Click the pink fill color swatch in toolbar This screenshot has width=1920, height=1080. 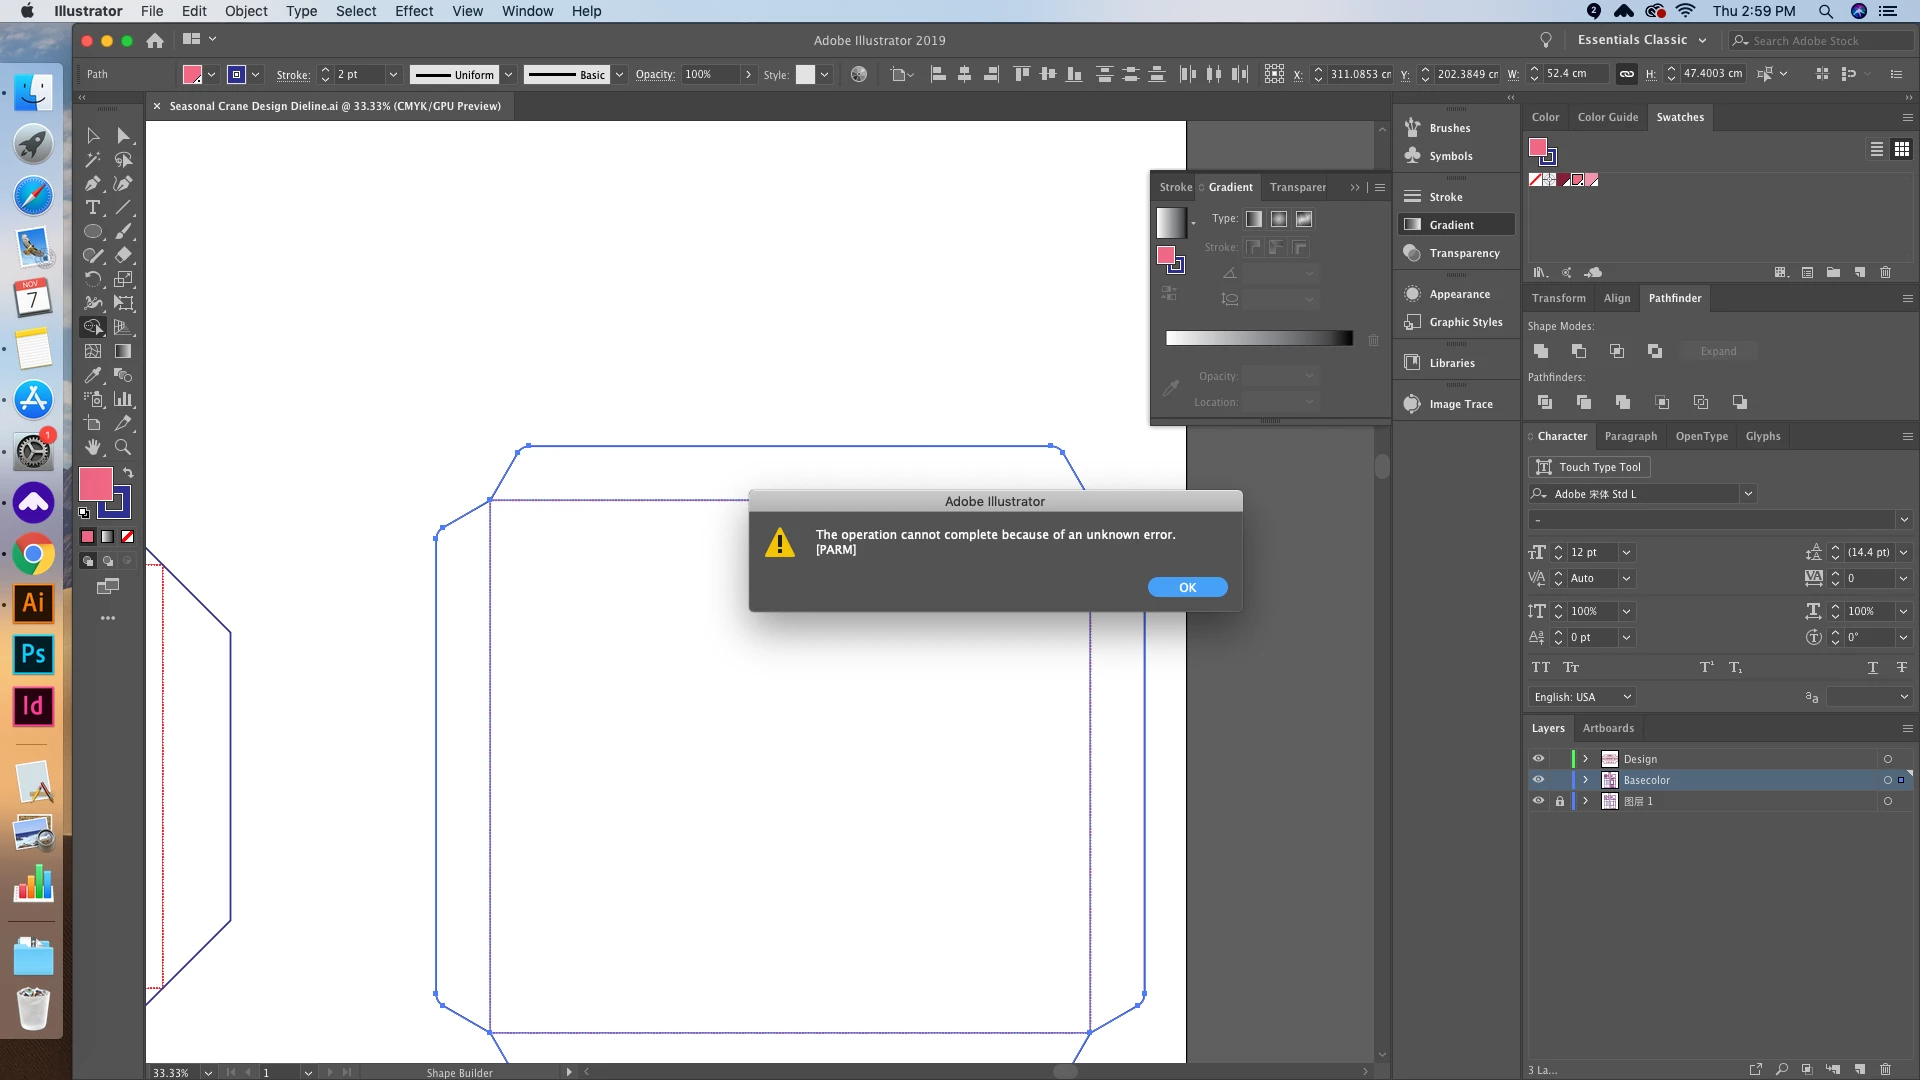pyautogui.click(x=95, y=484)
